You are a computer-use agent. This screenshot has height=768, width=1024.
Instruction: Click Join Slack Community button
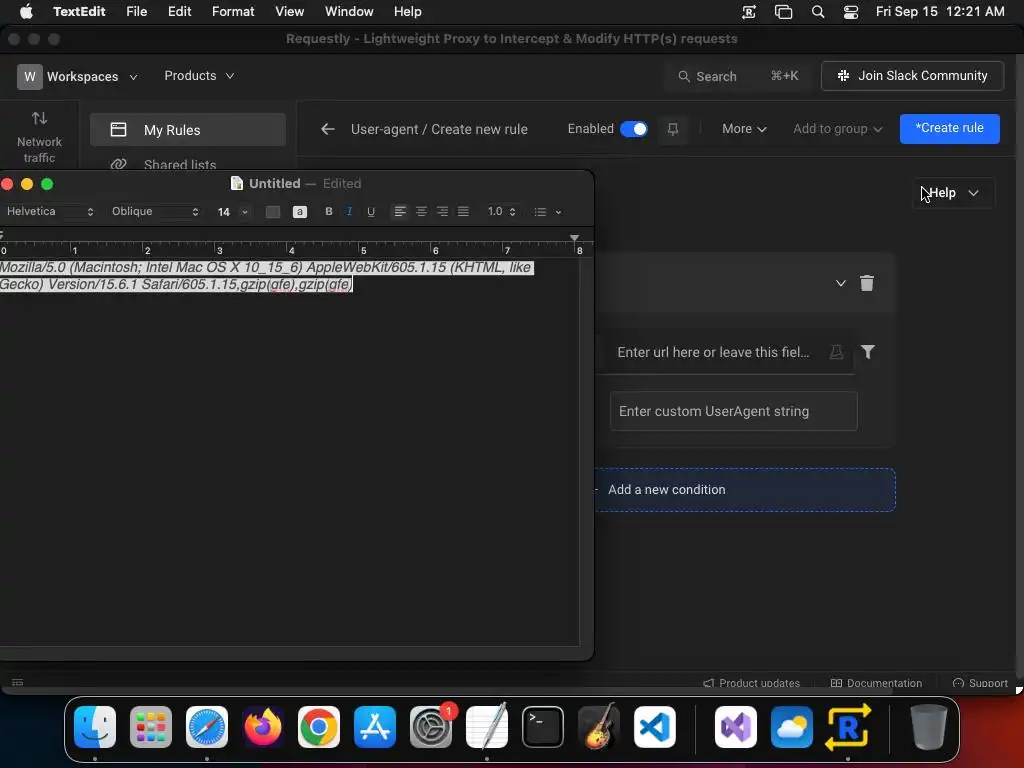[x=912, y=76]
